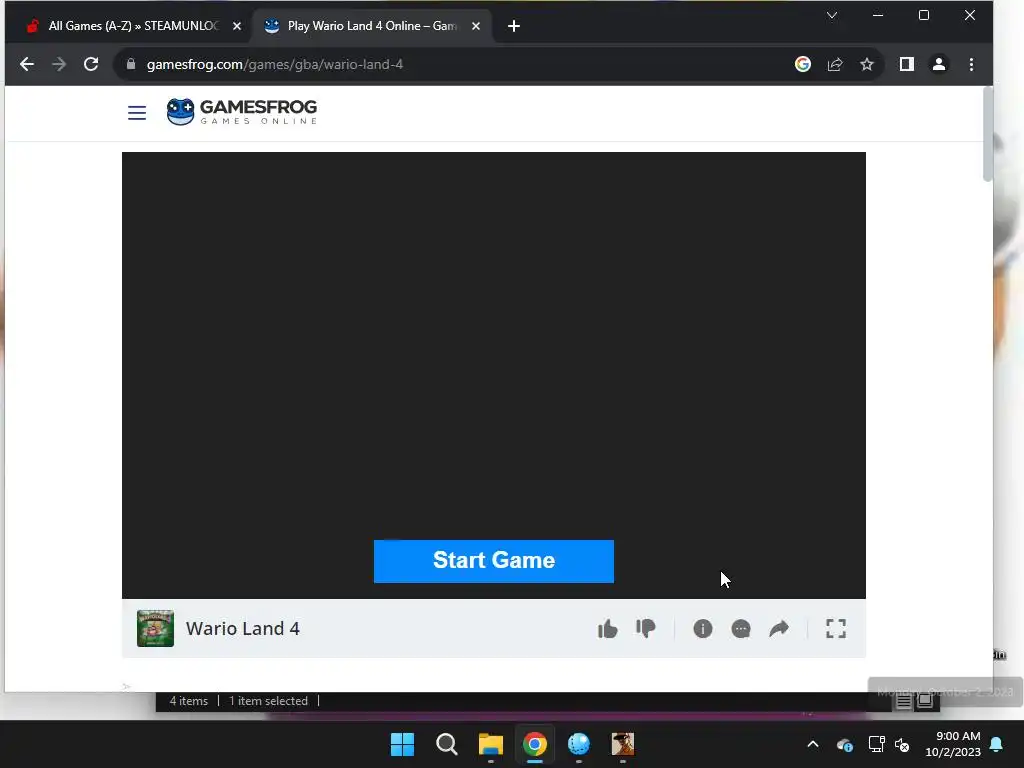Show hidden system tray icons
The image size is (1024, 768).
(x=813, y=744)
